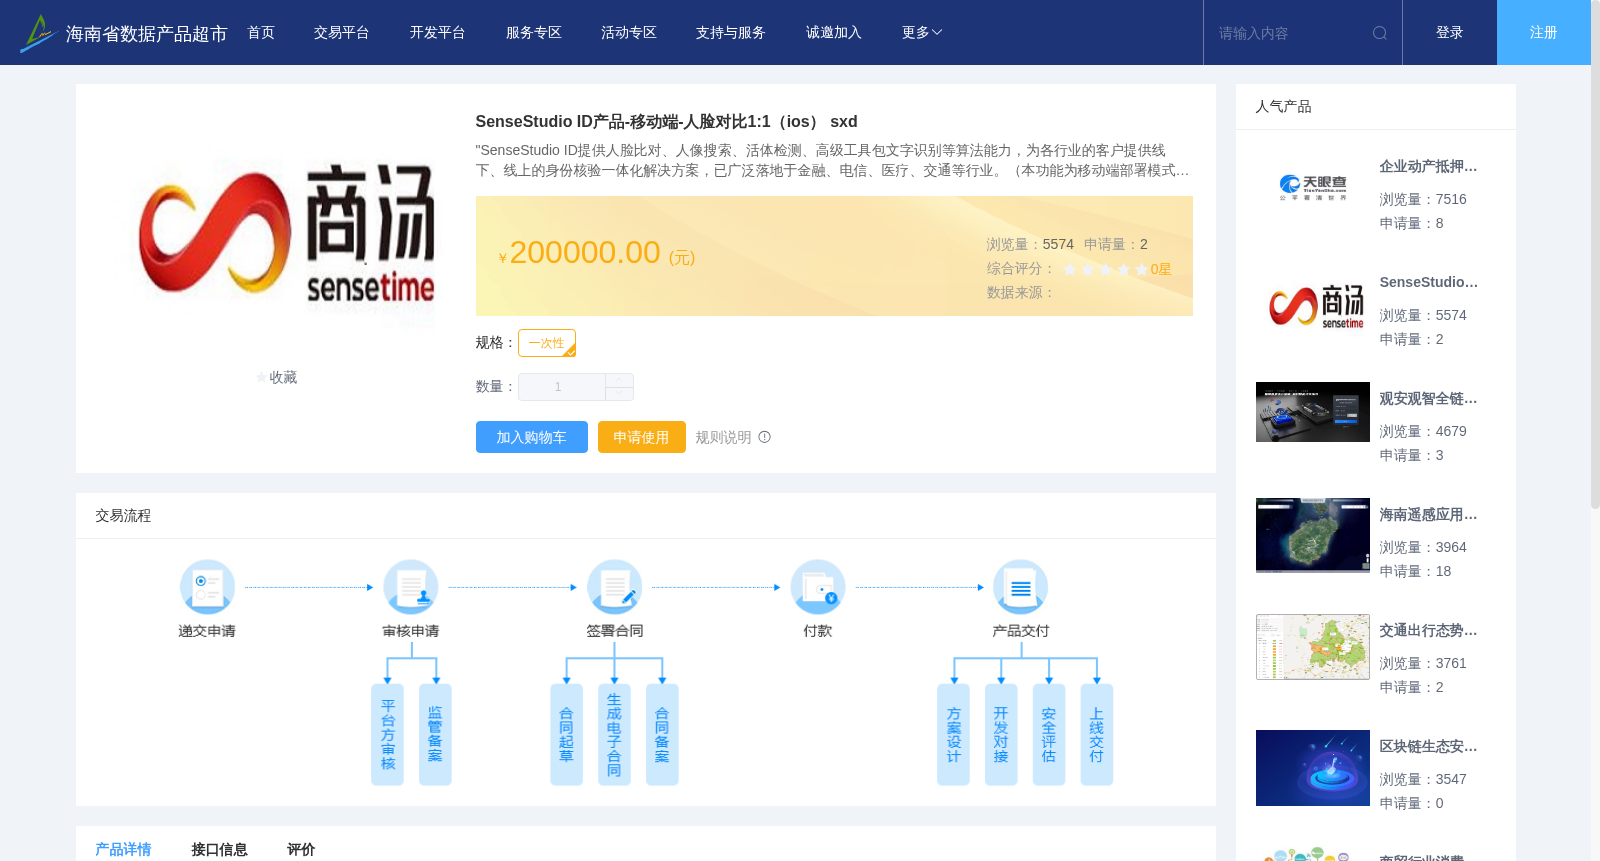Image resolution: width=1600 pixels, height=861 pixels.
Task: Click the Hainan data supermarket logo icon
Action: (37, 33)
